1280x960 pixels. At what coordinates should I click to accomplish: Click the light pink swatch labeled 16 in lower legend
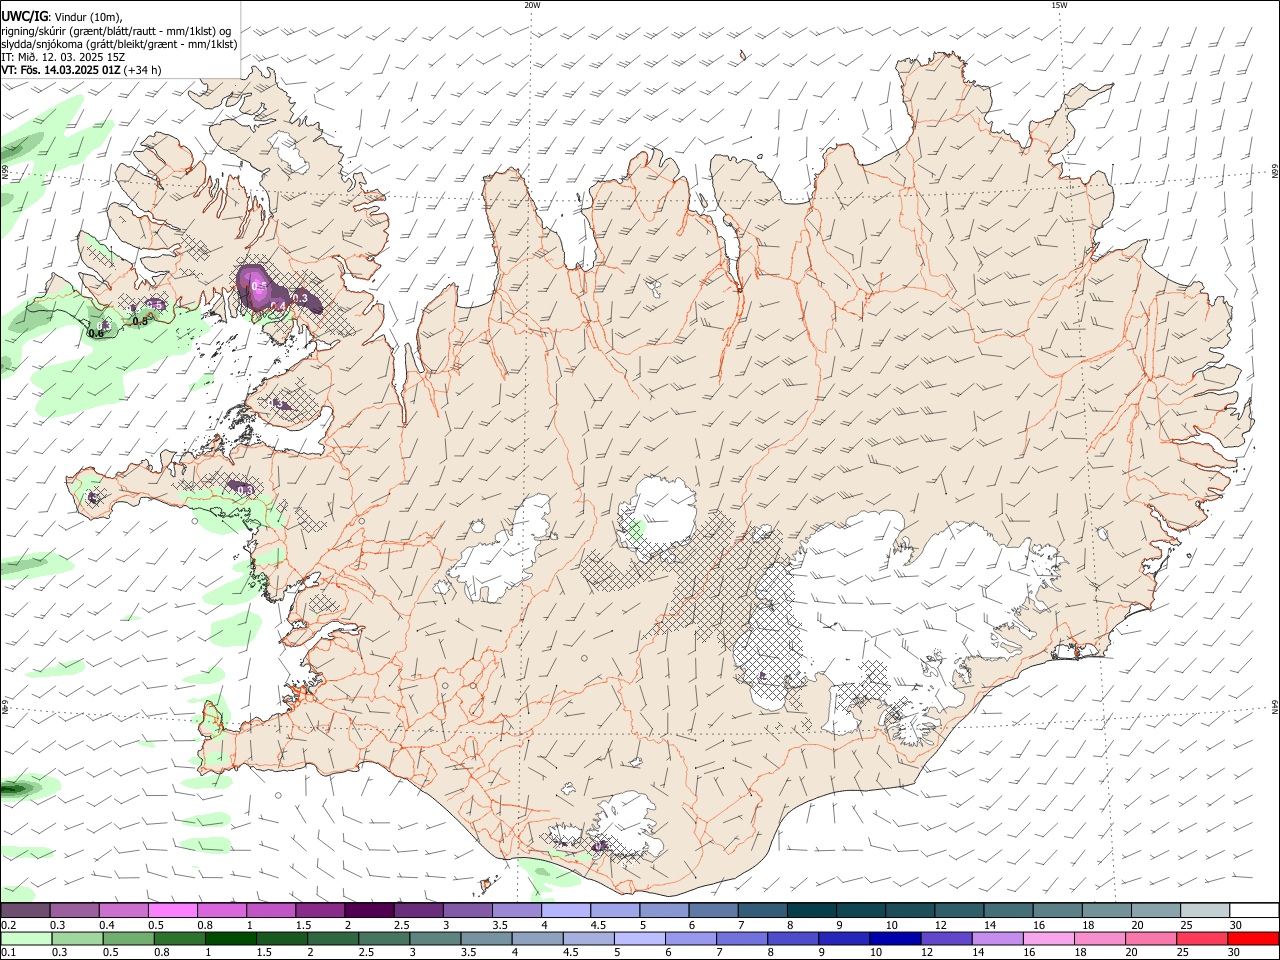[x=1047, y=938]
